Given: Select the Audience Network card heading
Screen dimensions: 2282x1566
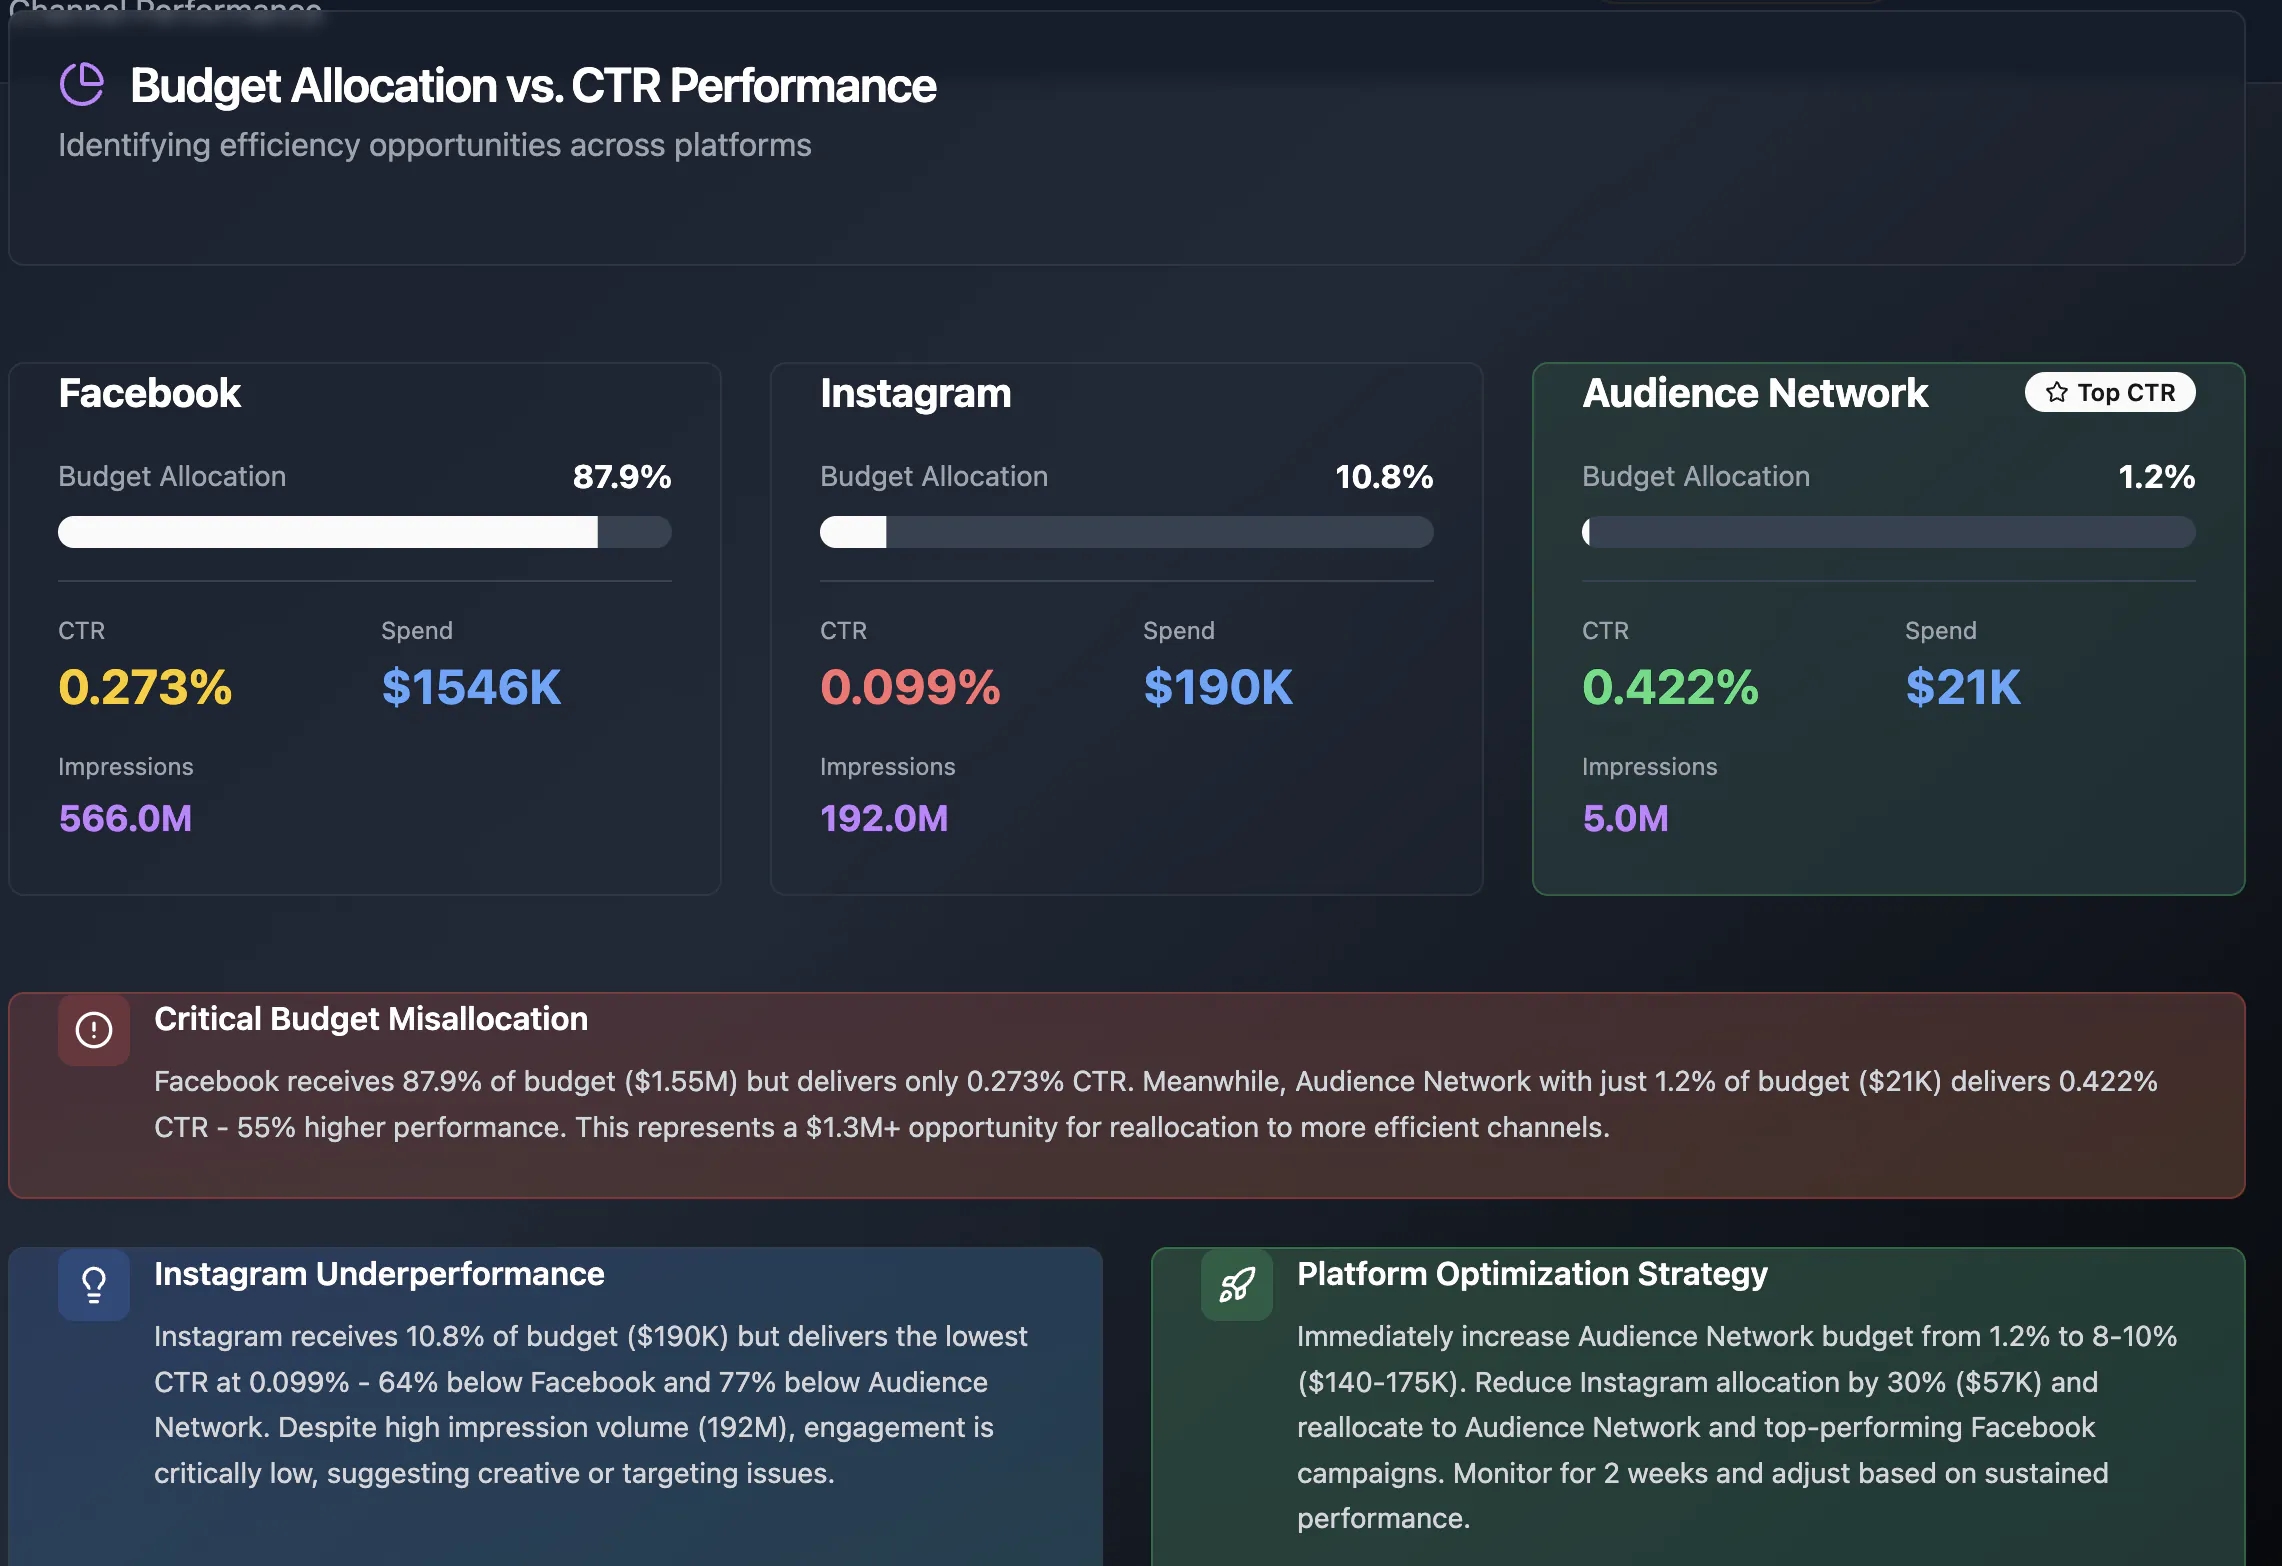Looking at the screenshot, I should point(1755,393).
